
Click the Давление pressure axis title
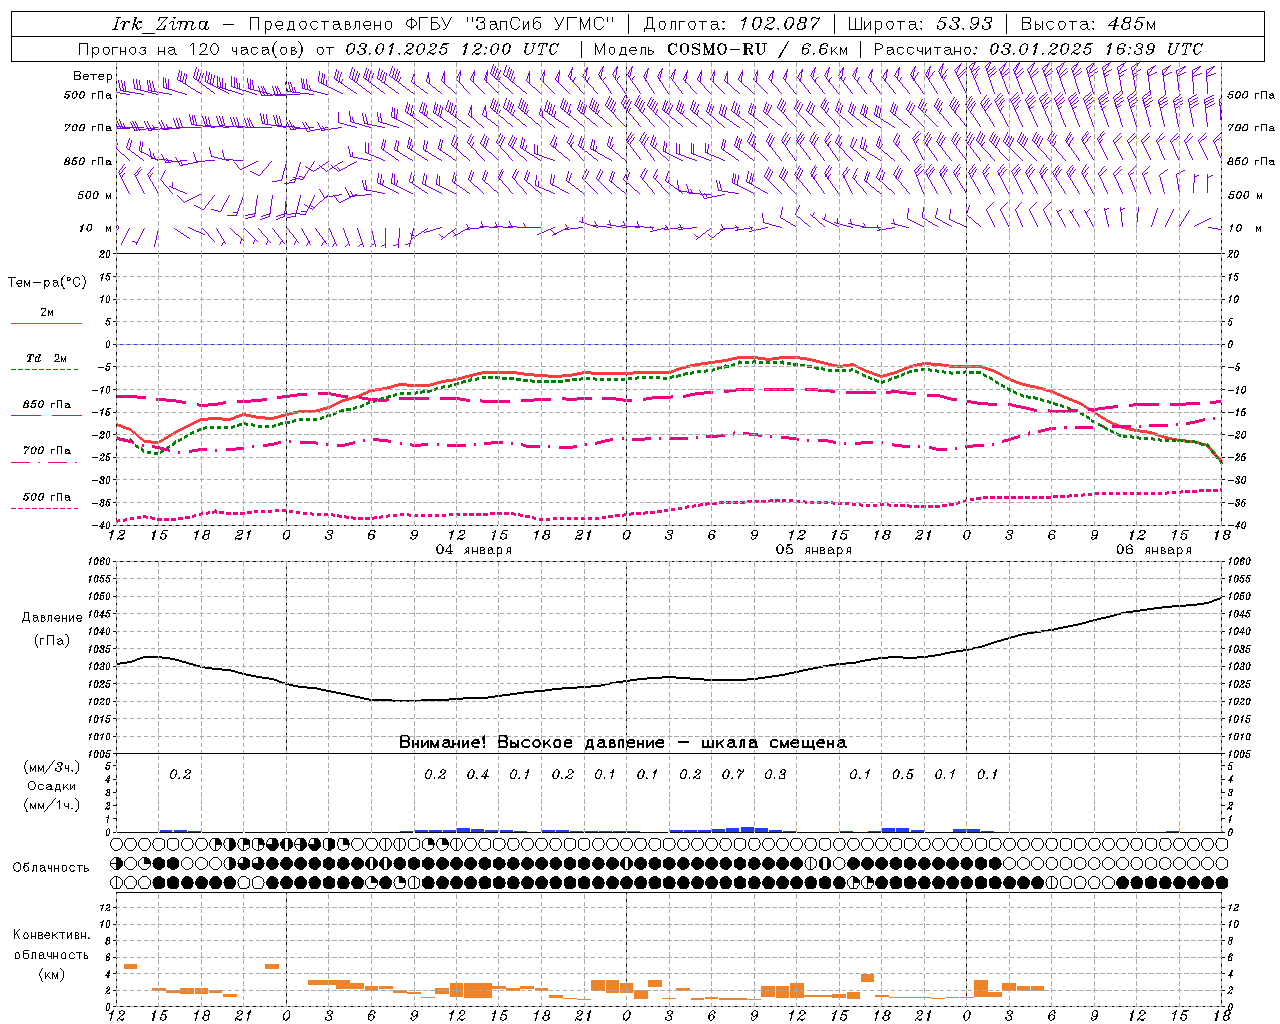pyautogui.click(x=52, y=618)
